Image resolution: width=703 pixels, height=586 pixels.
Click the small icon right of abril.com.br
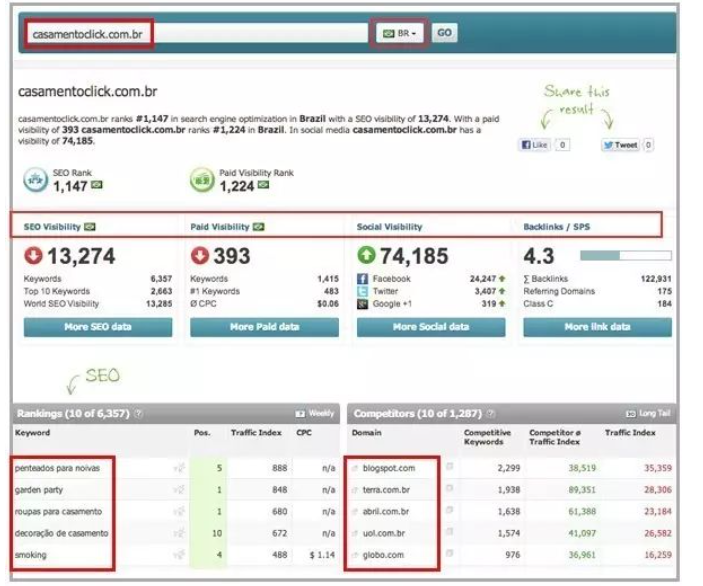click(449, 510)
